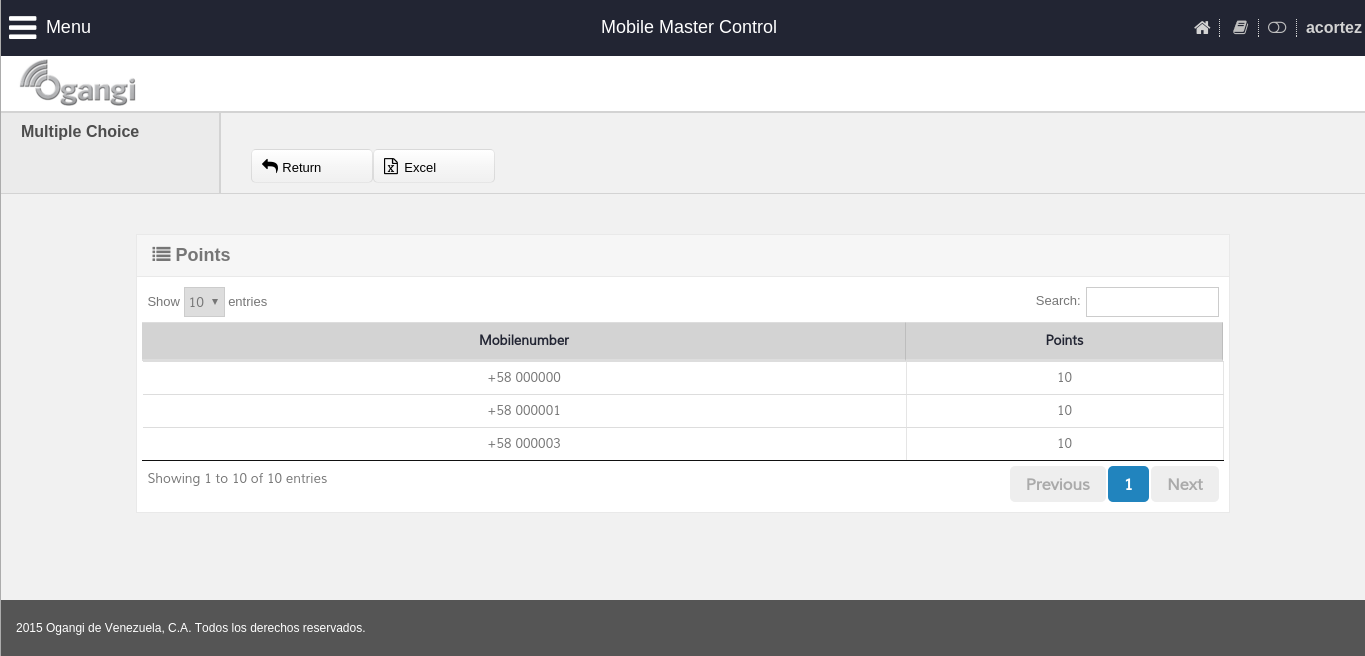This screenshot has height=656, width=1365.
Task: Click the Home icon in top bar
Action: (1202, 28)
